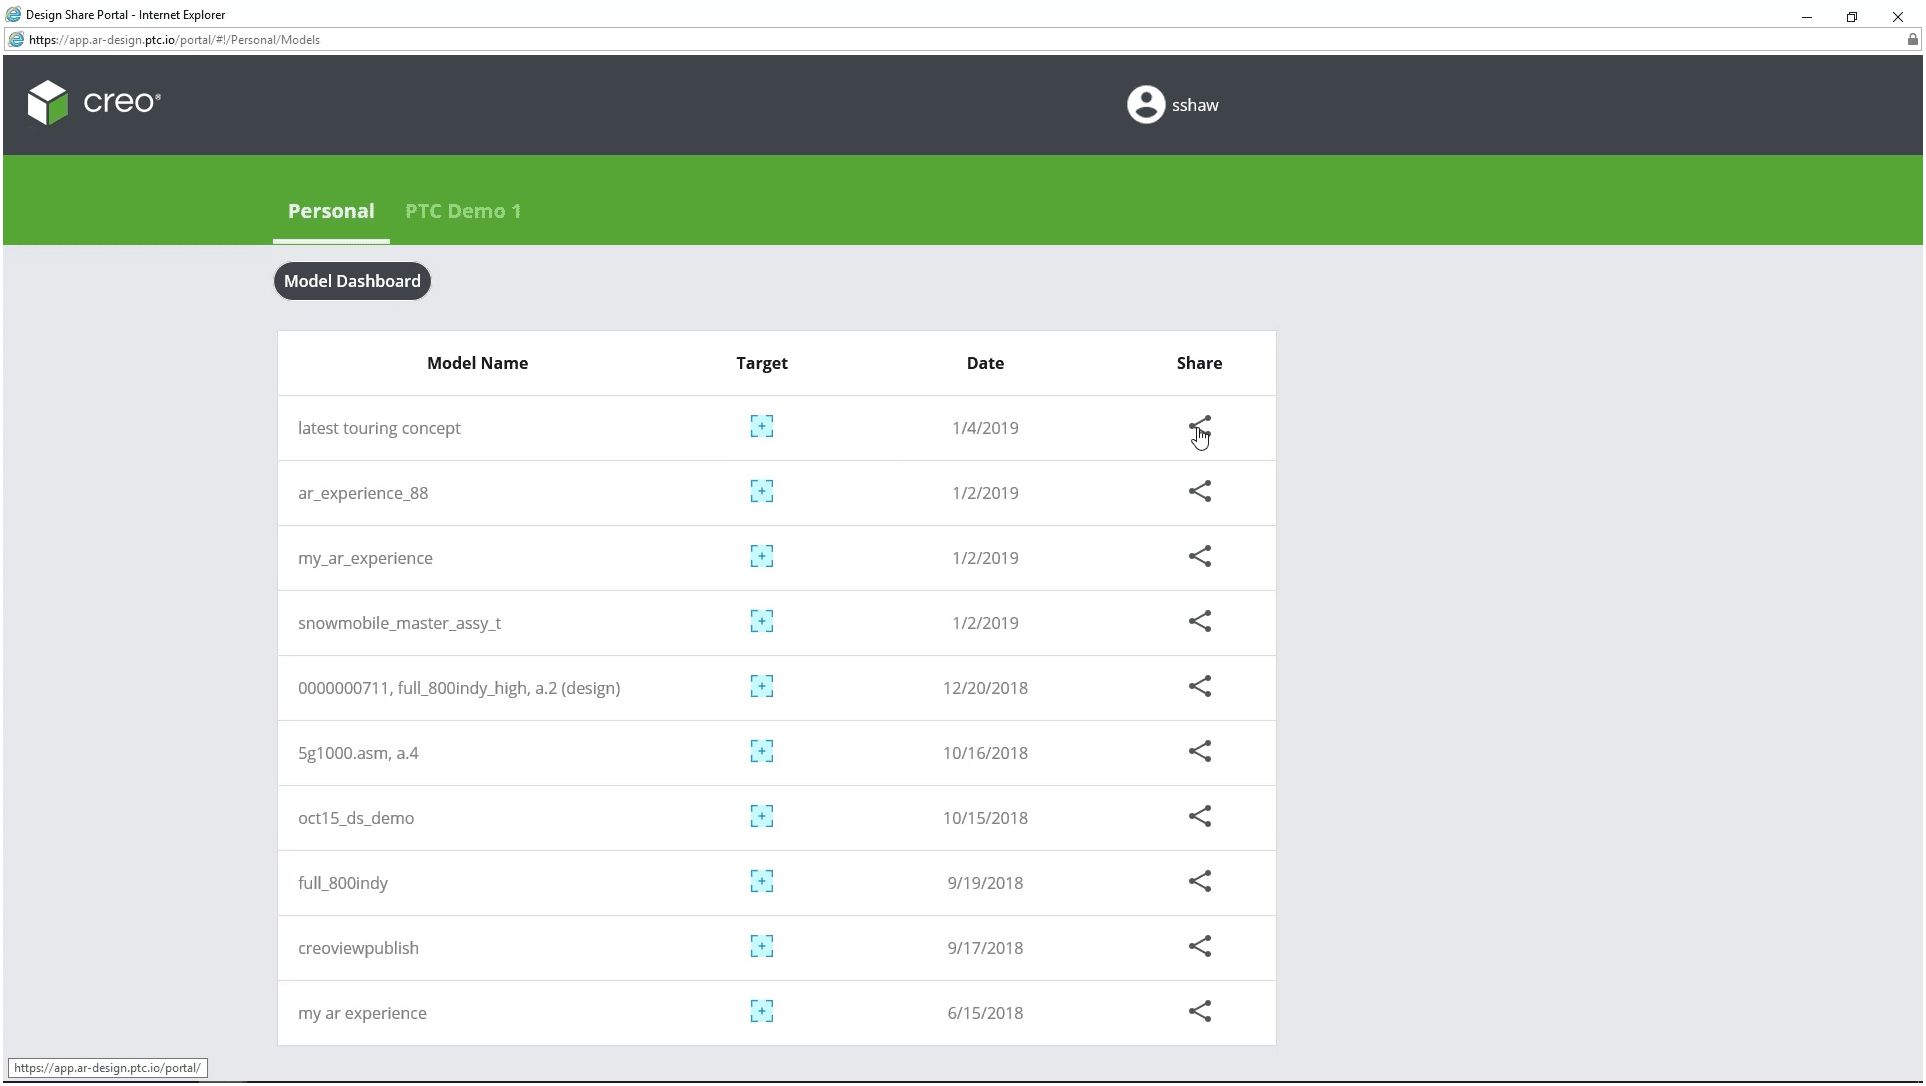The image size is (1926, 1086).
Task: Share the 0000000711 full_800indy_high model
Action: click(1199, 687)
